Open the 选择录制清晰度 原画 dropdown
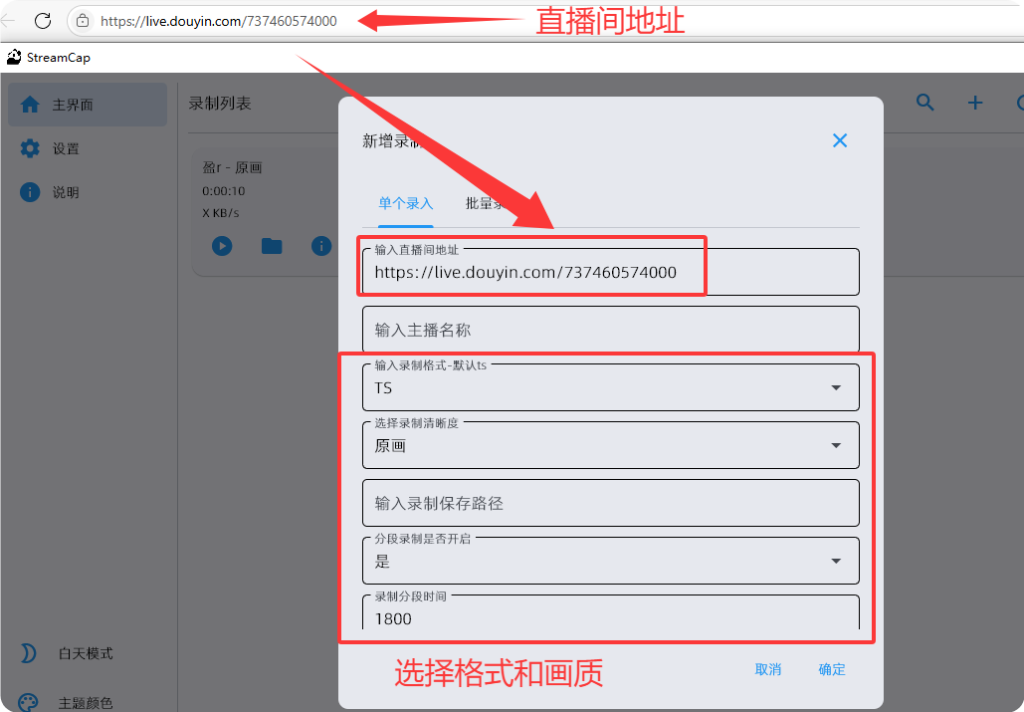This screenshot has height=712, width=1024. (611, 445)
